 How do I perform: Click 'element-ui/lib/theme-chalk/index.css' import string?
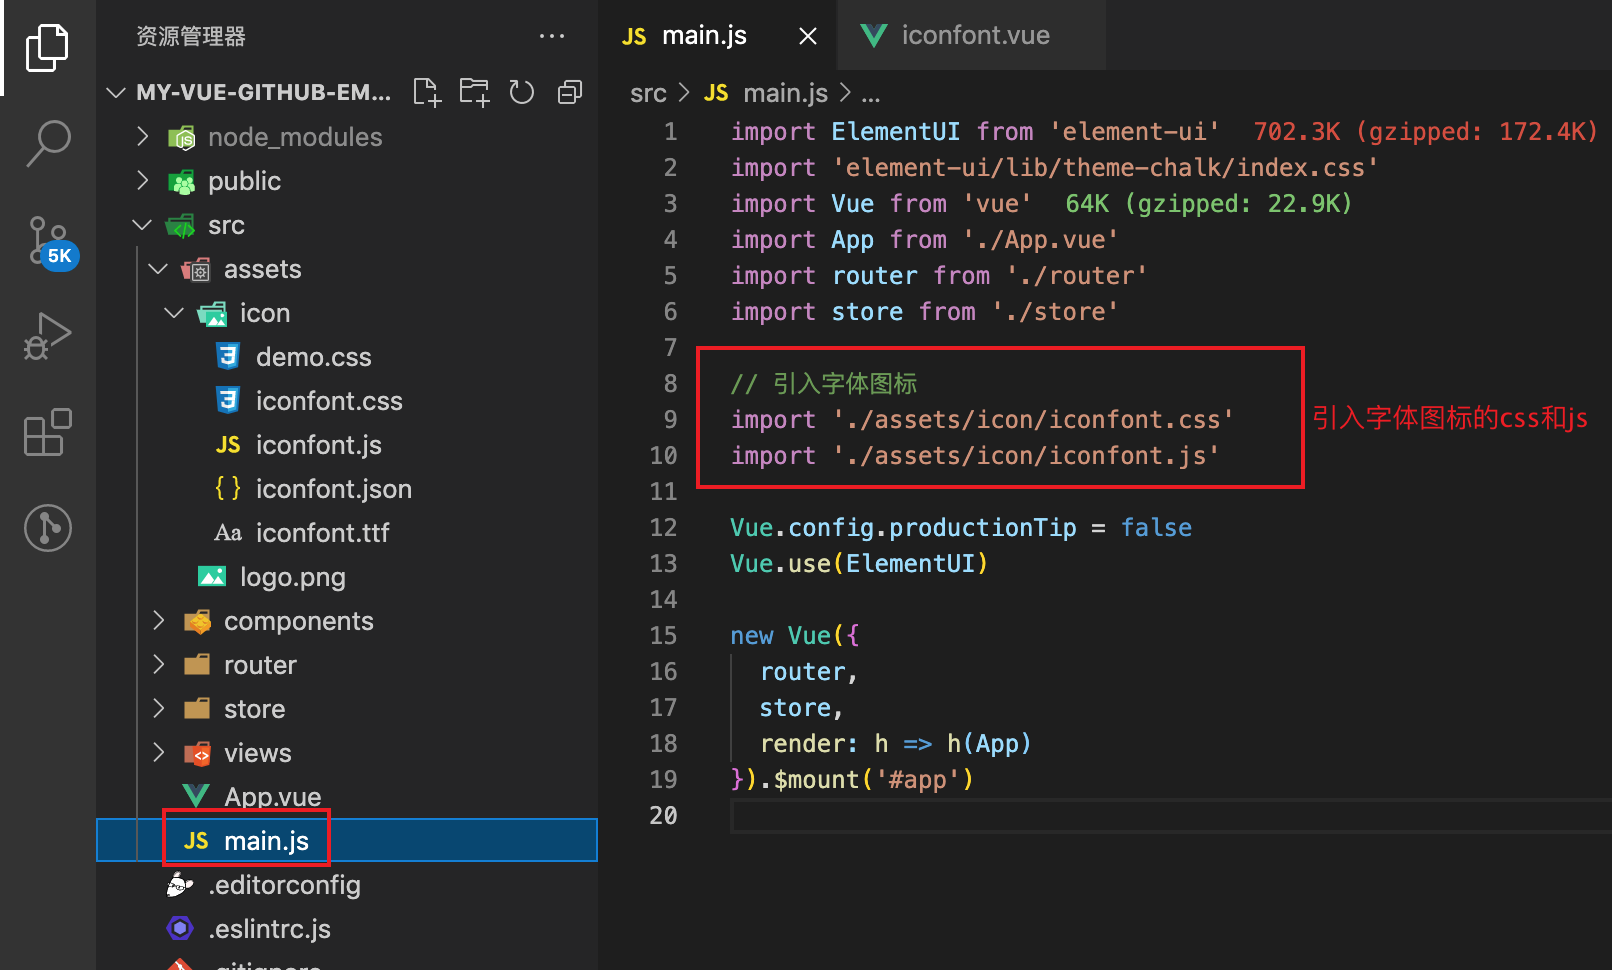coord(1105,167)
